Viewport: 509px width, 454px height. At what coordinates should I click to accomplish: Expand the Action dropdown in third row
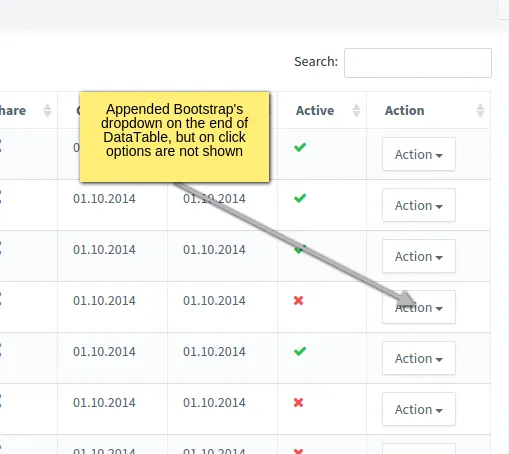419,256
